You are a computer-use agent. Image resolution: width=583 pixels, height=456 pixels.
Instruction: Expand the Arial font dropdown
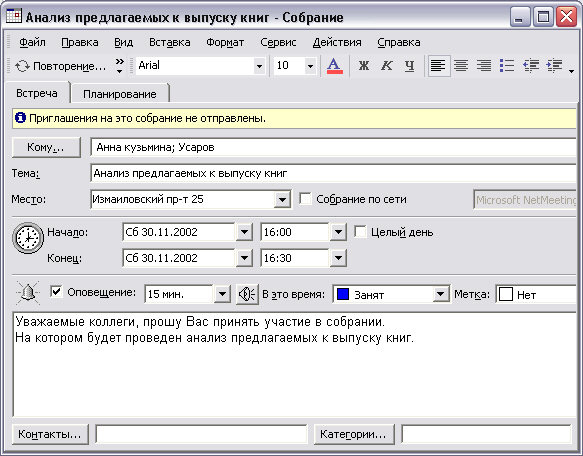coord(259,66)
